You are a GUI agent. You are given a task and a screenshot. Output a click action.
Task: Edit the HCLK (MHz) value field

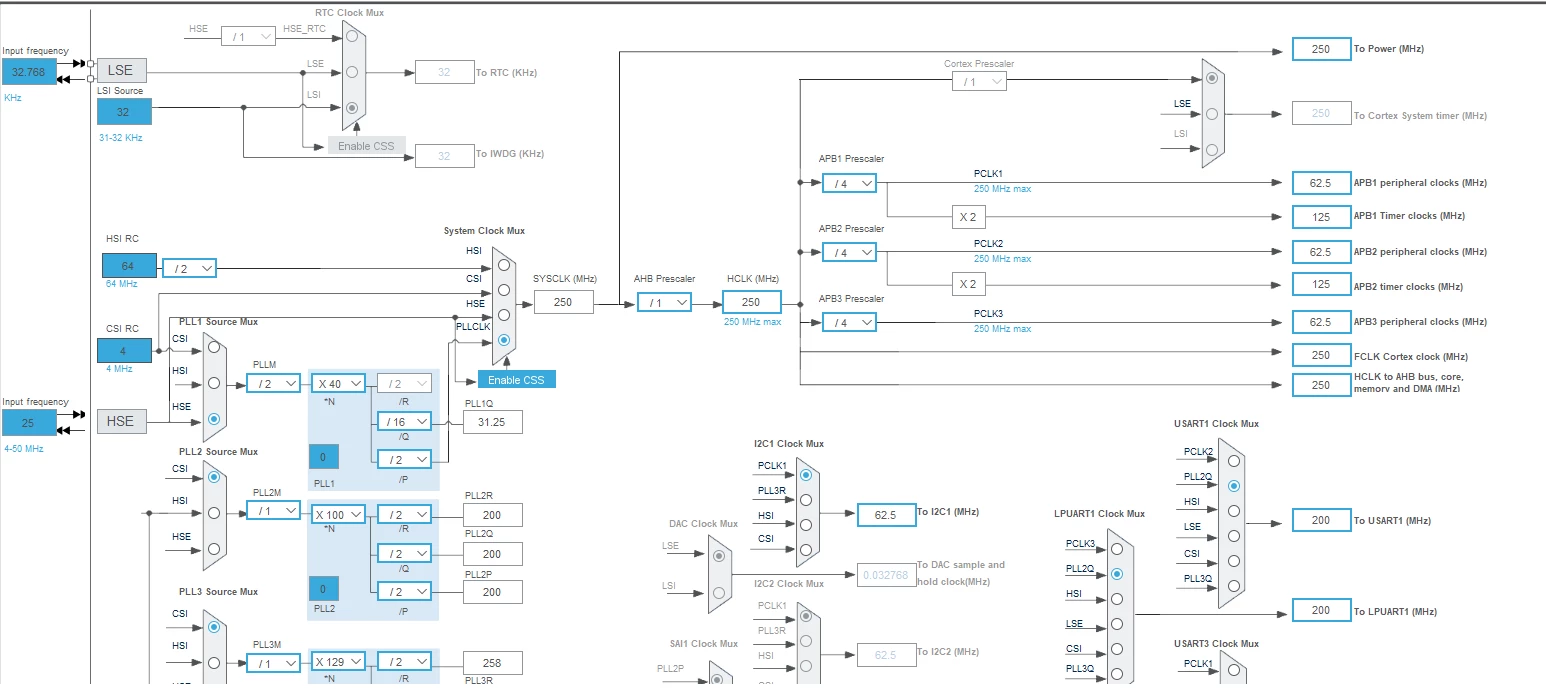coord(751,302)
